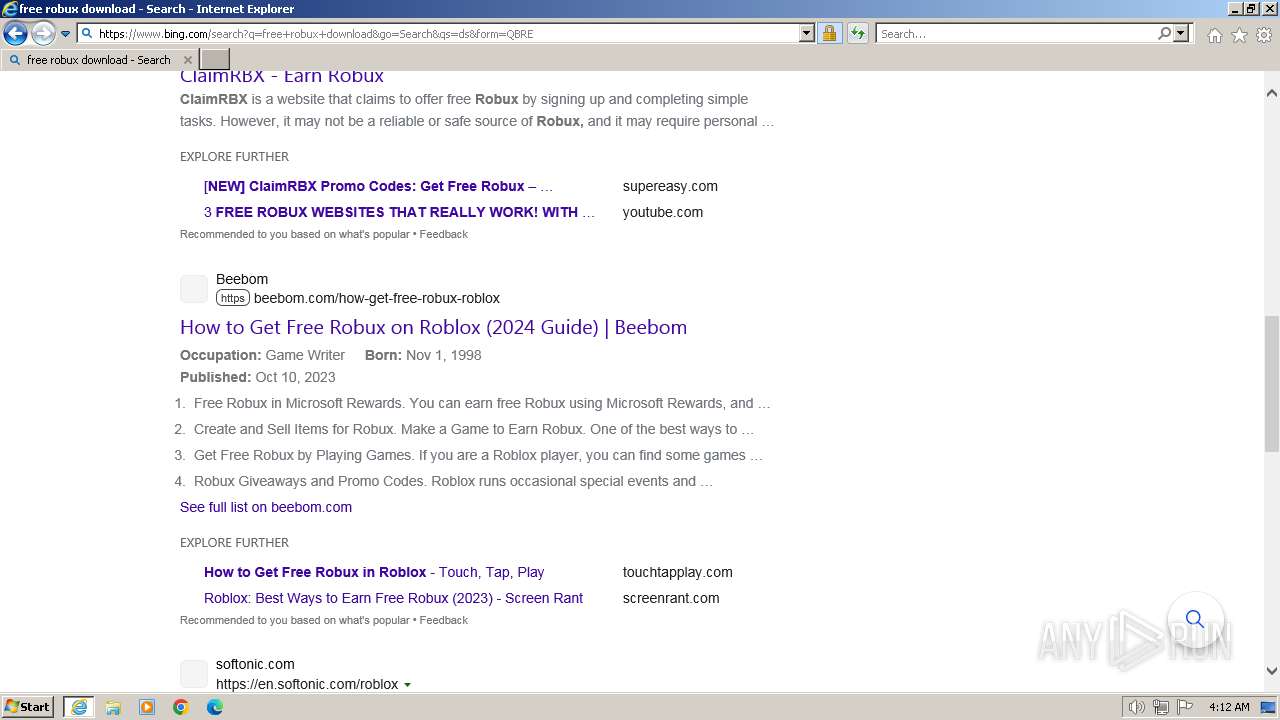Click the page scrollbar up arrow
Screen dimensions: 1280x720
point(1271,93)
